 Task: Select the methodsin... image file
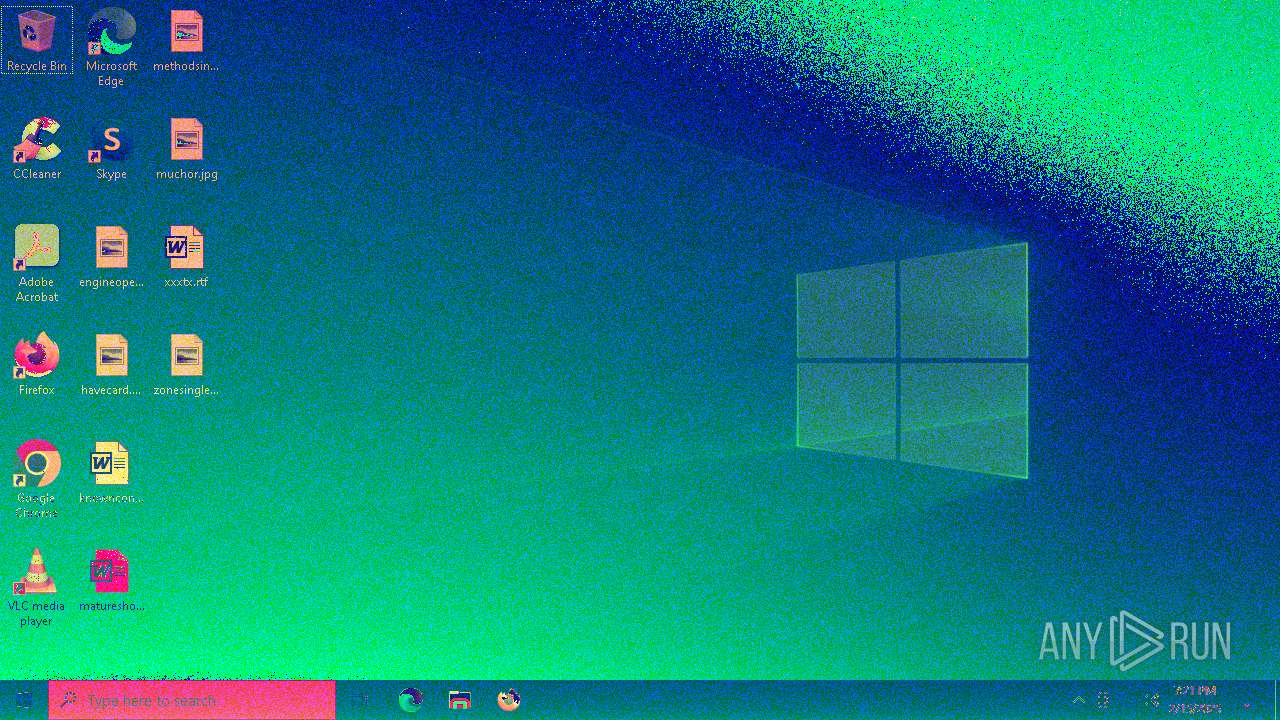click(186, 41)
